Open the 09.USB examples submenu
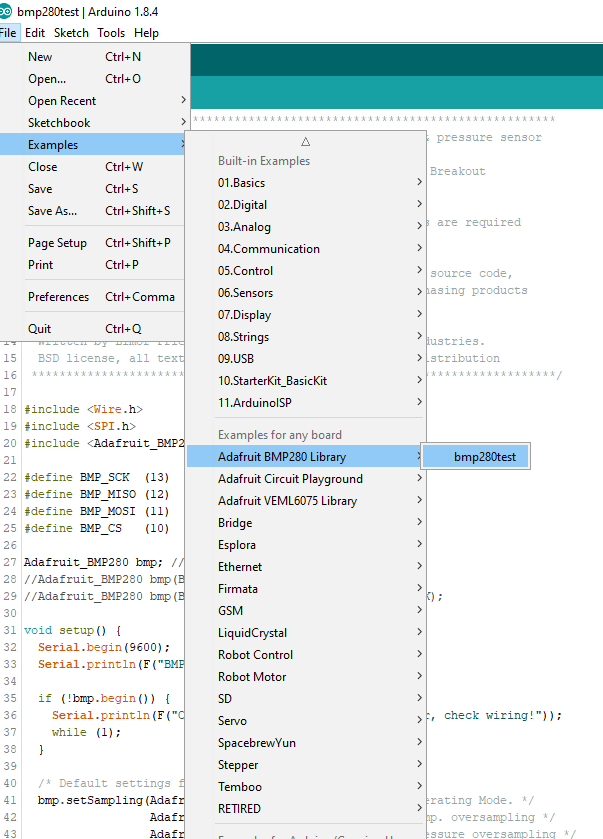Screen dimensions: 603x839 [x=306, y=358]
